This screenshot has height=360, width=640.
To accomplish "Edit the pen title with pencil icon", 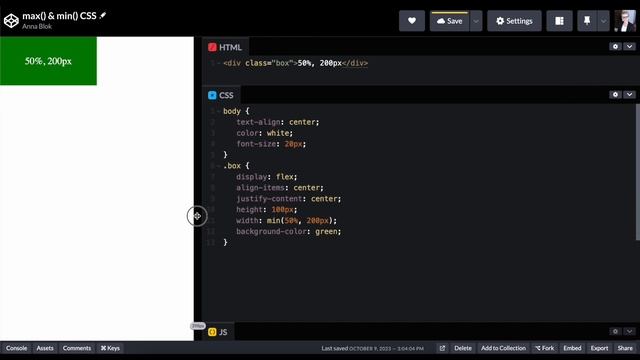I will 103,16.
